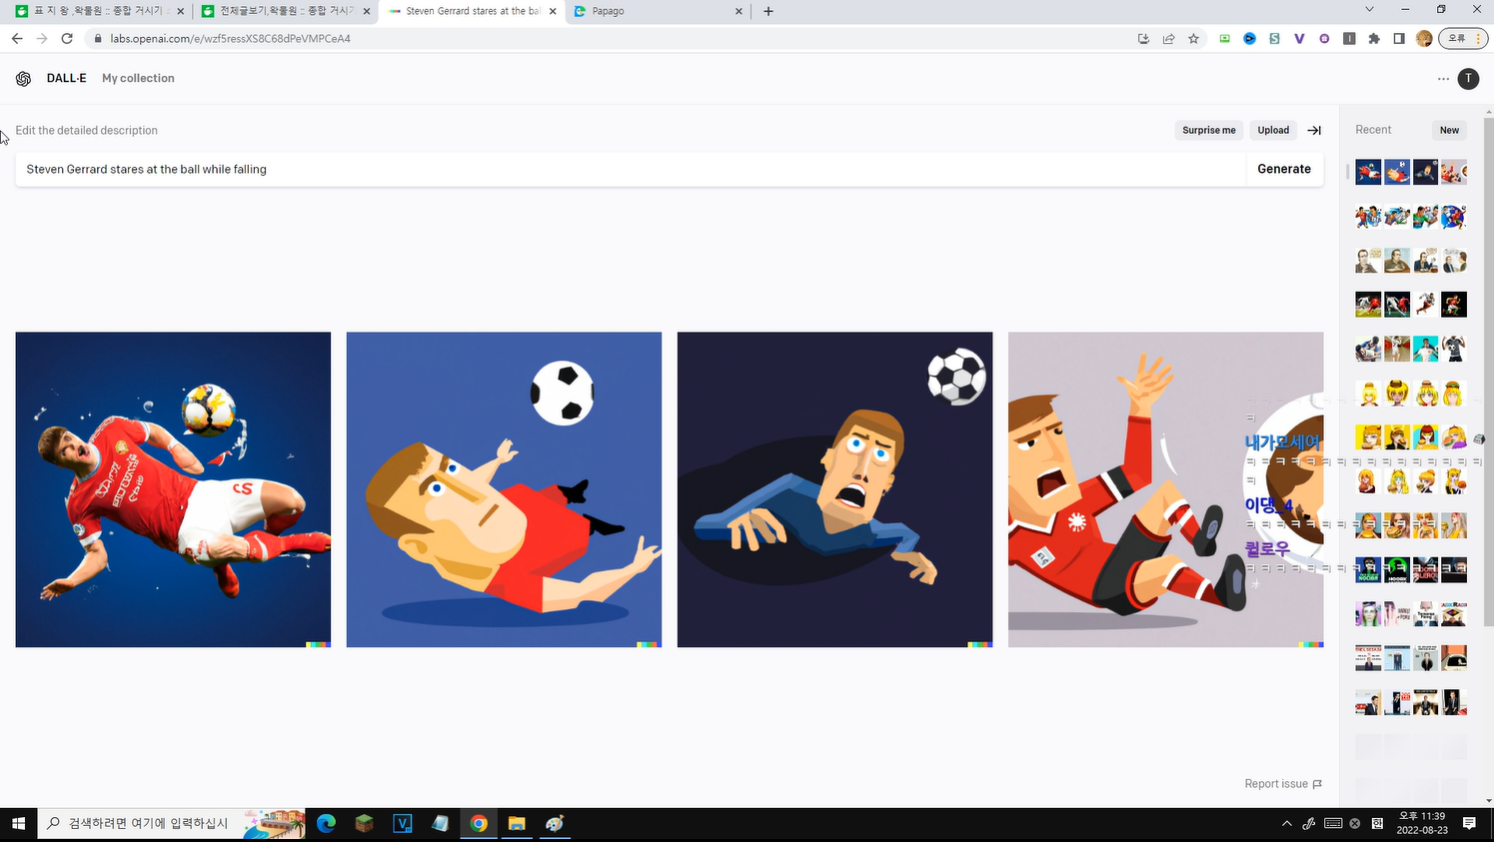Screen dimensions: 1494x842
Task: Collapse the sidebar with the arrow icon
Action: [x=1314, y=130]
